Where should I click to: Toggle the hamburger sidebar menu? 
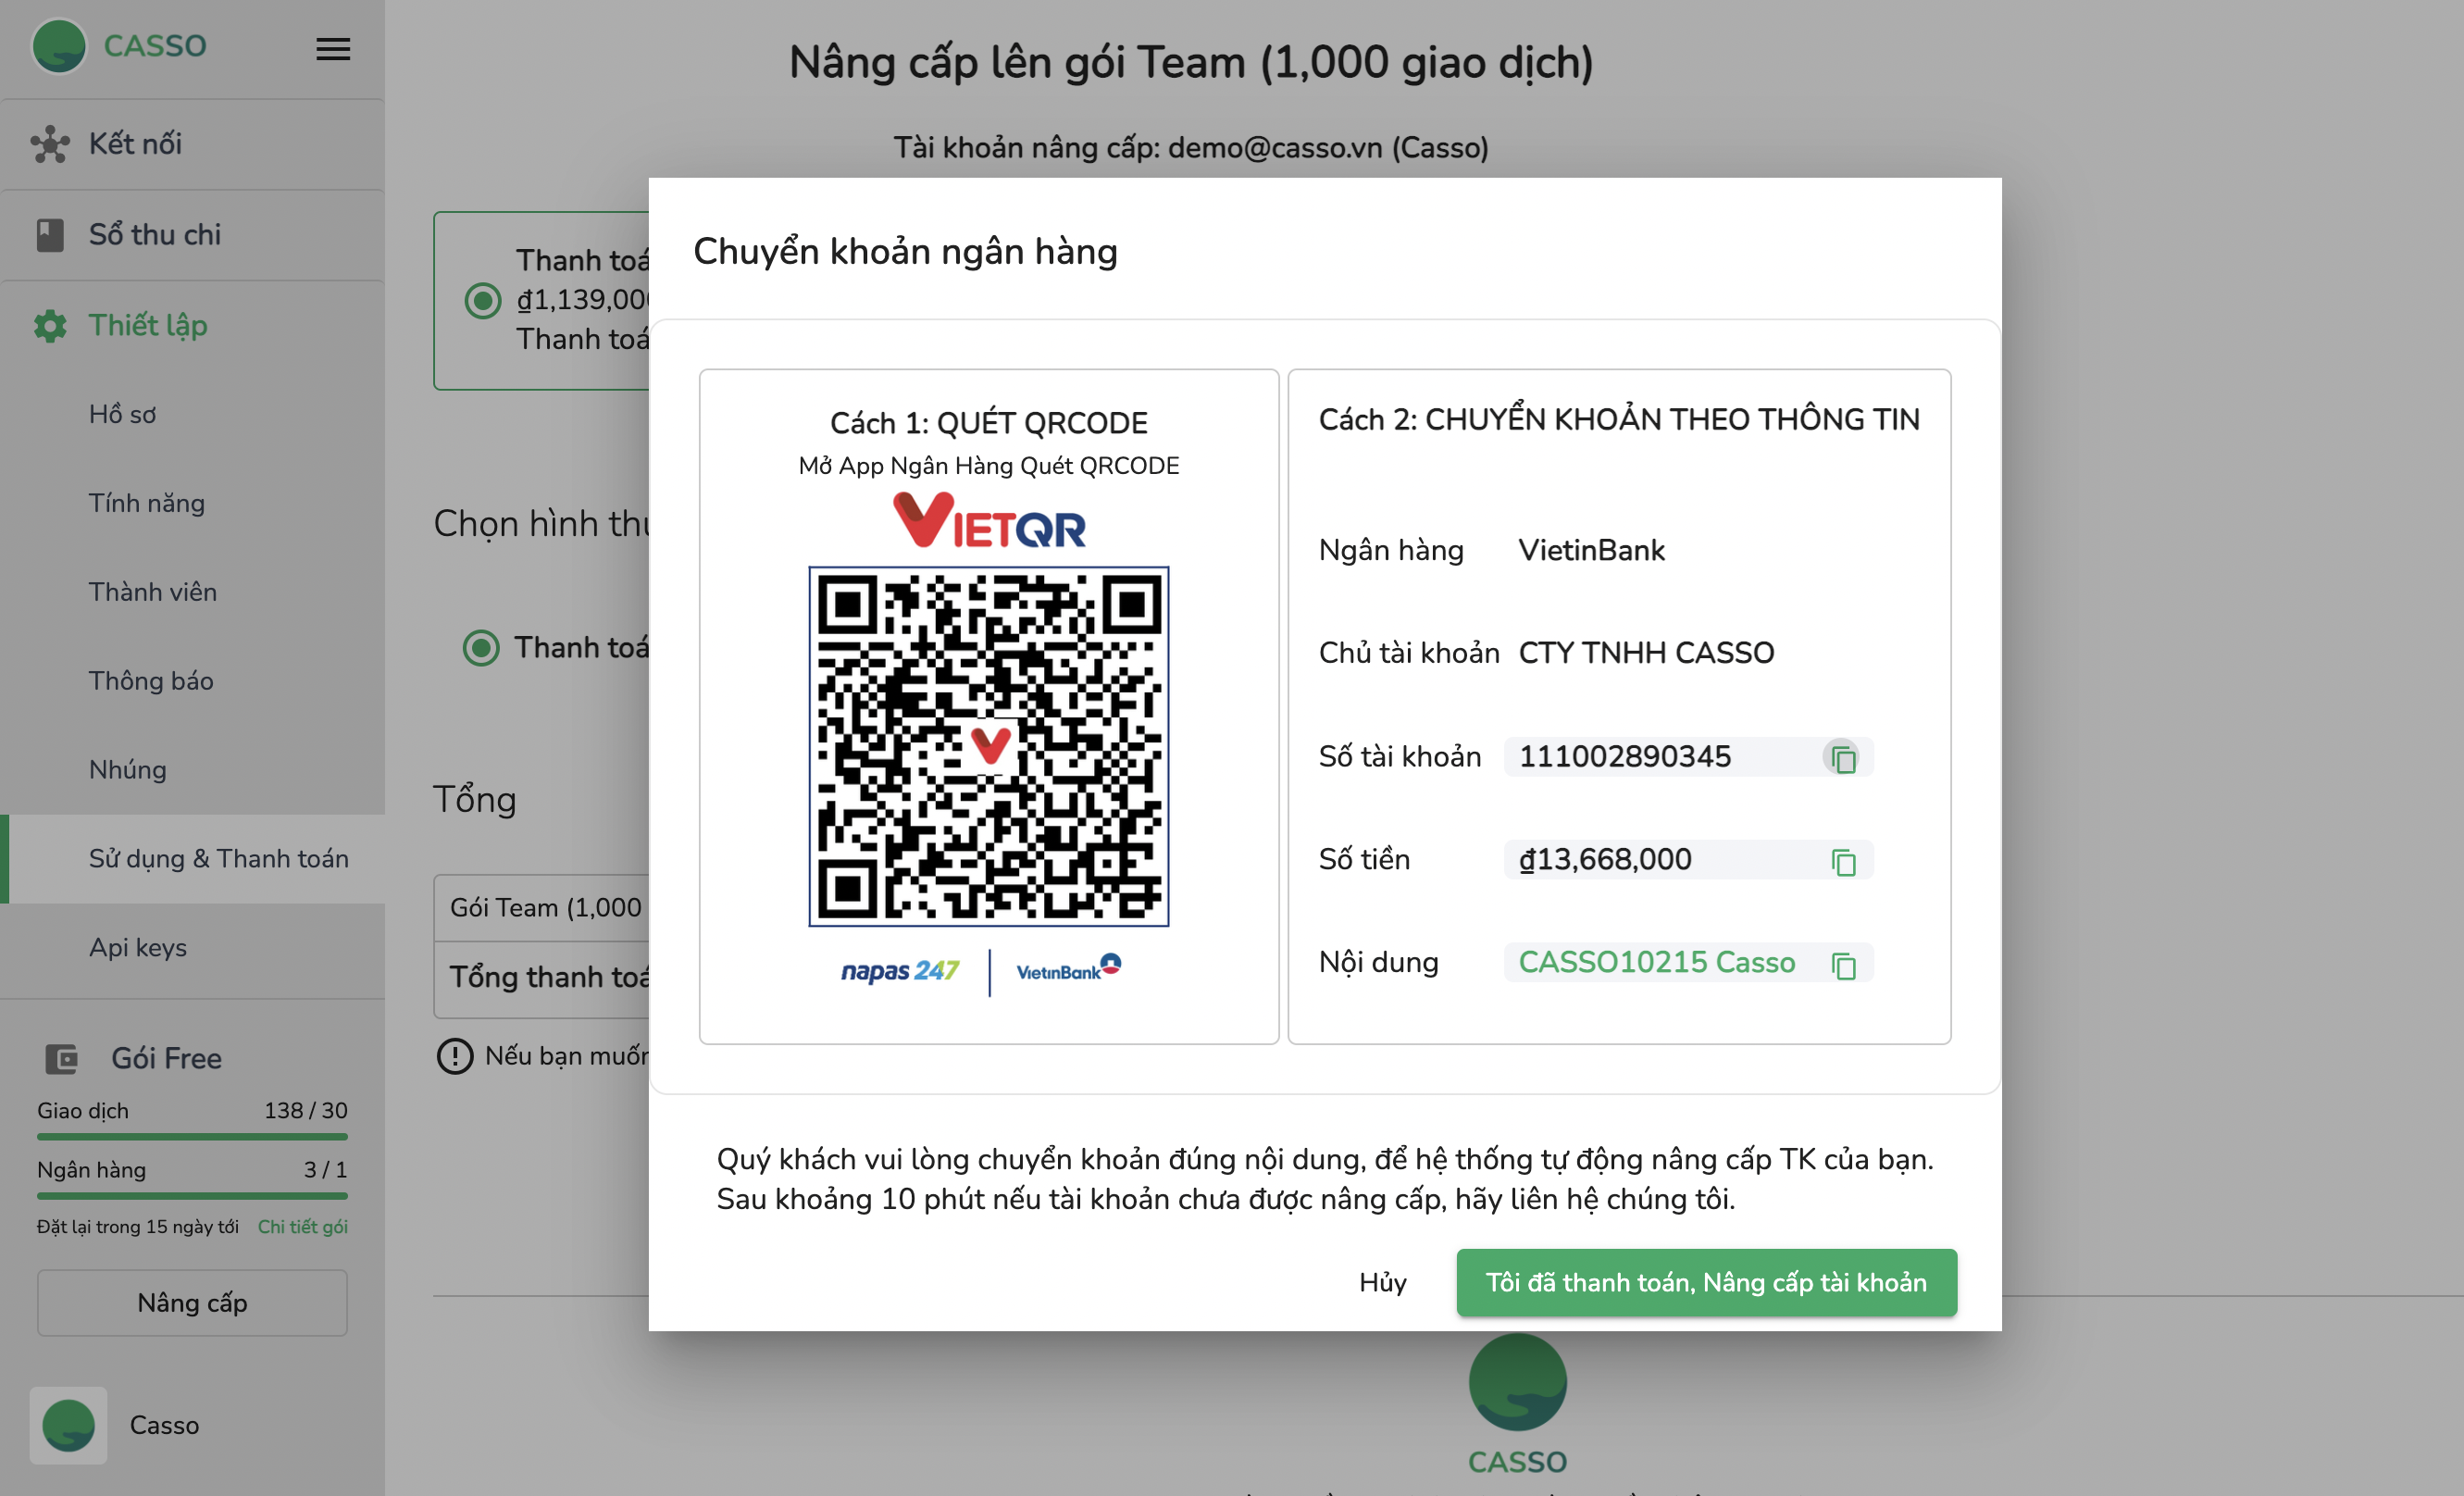click(x=333, y=49)
